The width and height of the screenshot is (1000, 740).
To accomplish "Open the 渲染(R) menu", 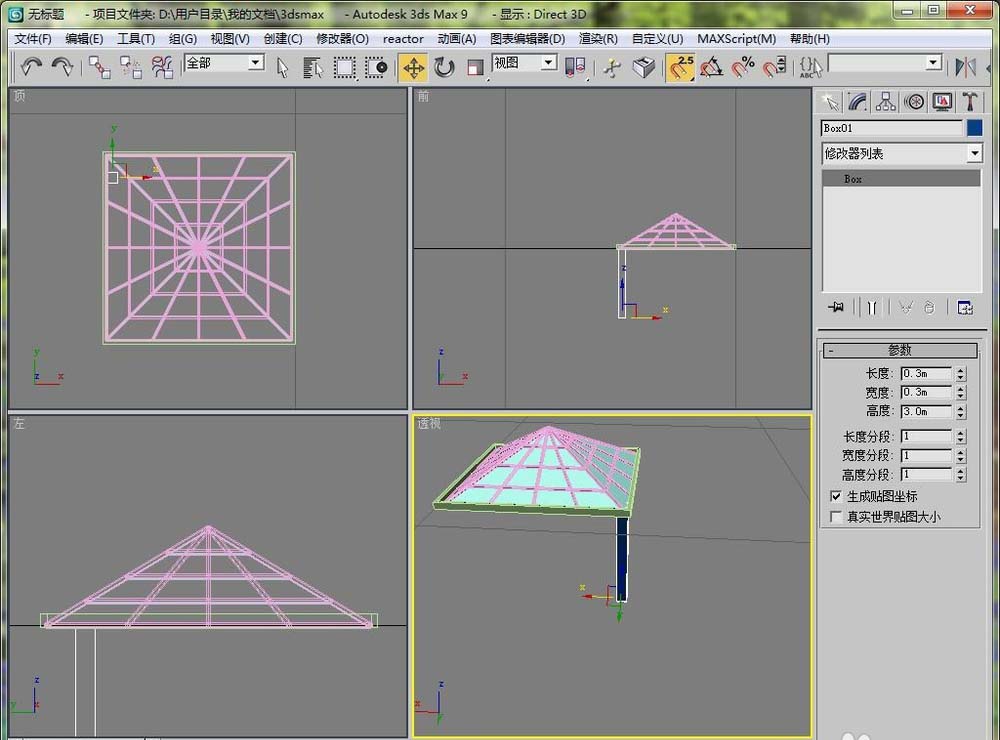I will 598,39.
